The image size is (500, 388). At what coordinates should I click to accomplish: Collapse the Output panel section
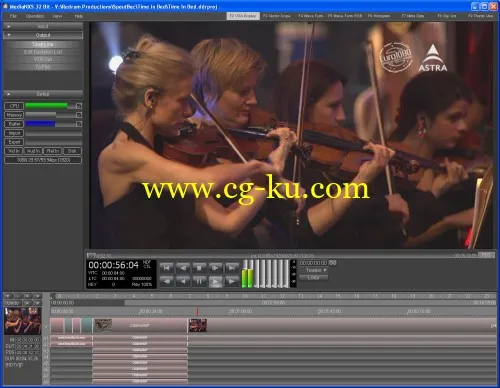[x=43, y=35]
